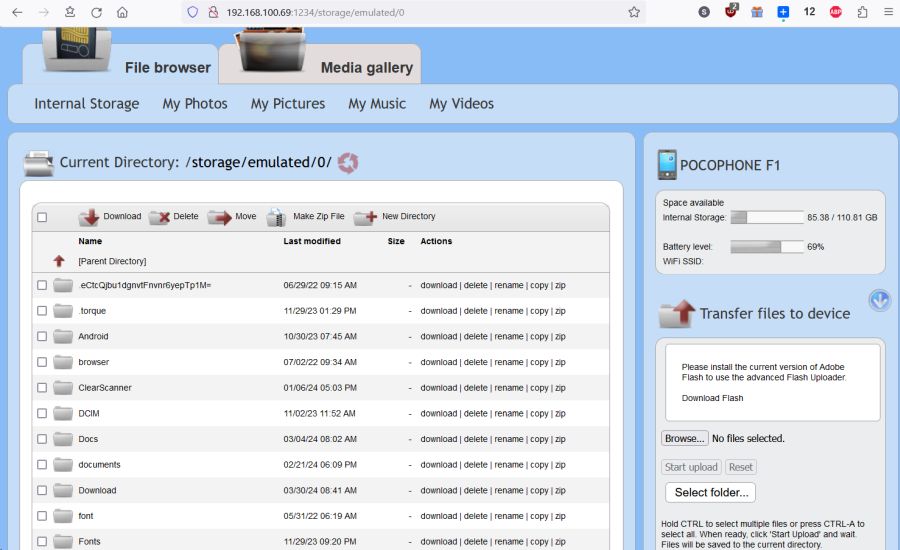Check the box for ClearScanner folder

pyautogui.click(x=42, y=388)
